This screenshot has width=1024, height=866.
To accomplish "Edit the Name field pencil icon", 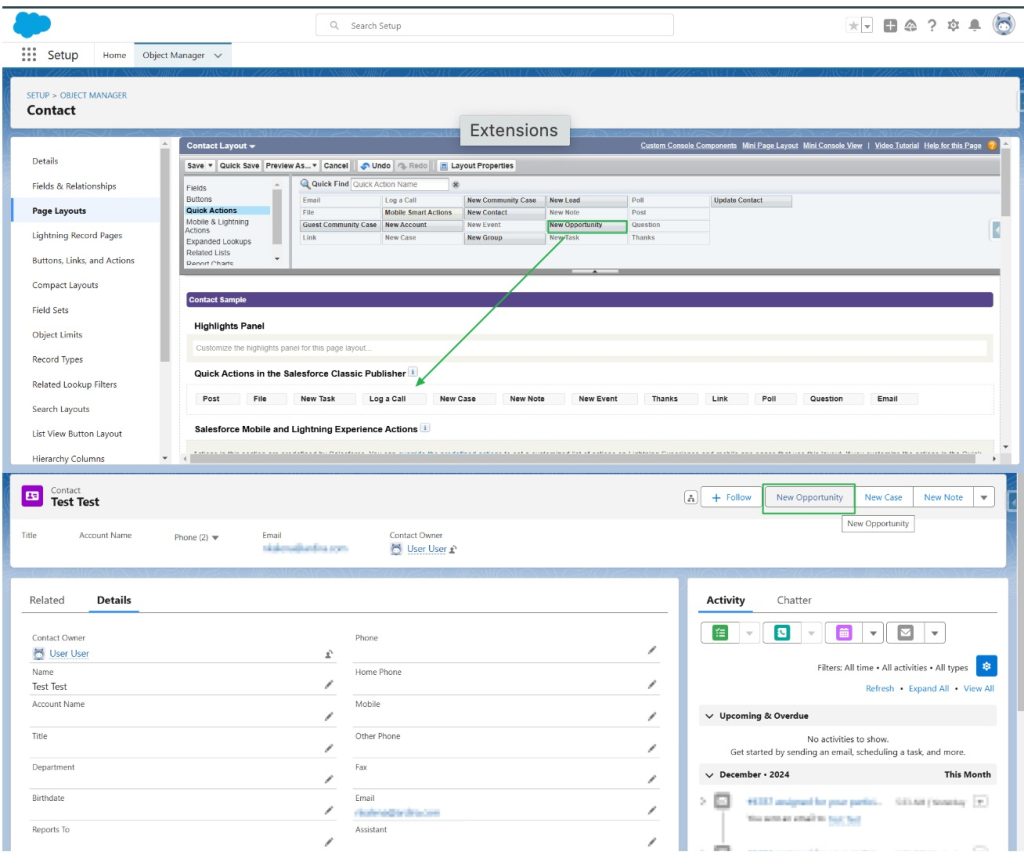I will (x=328, y=686).
